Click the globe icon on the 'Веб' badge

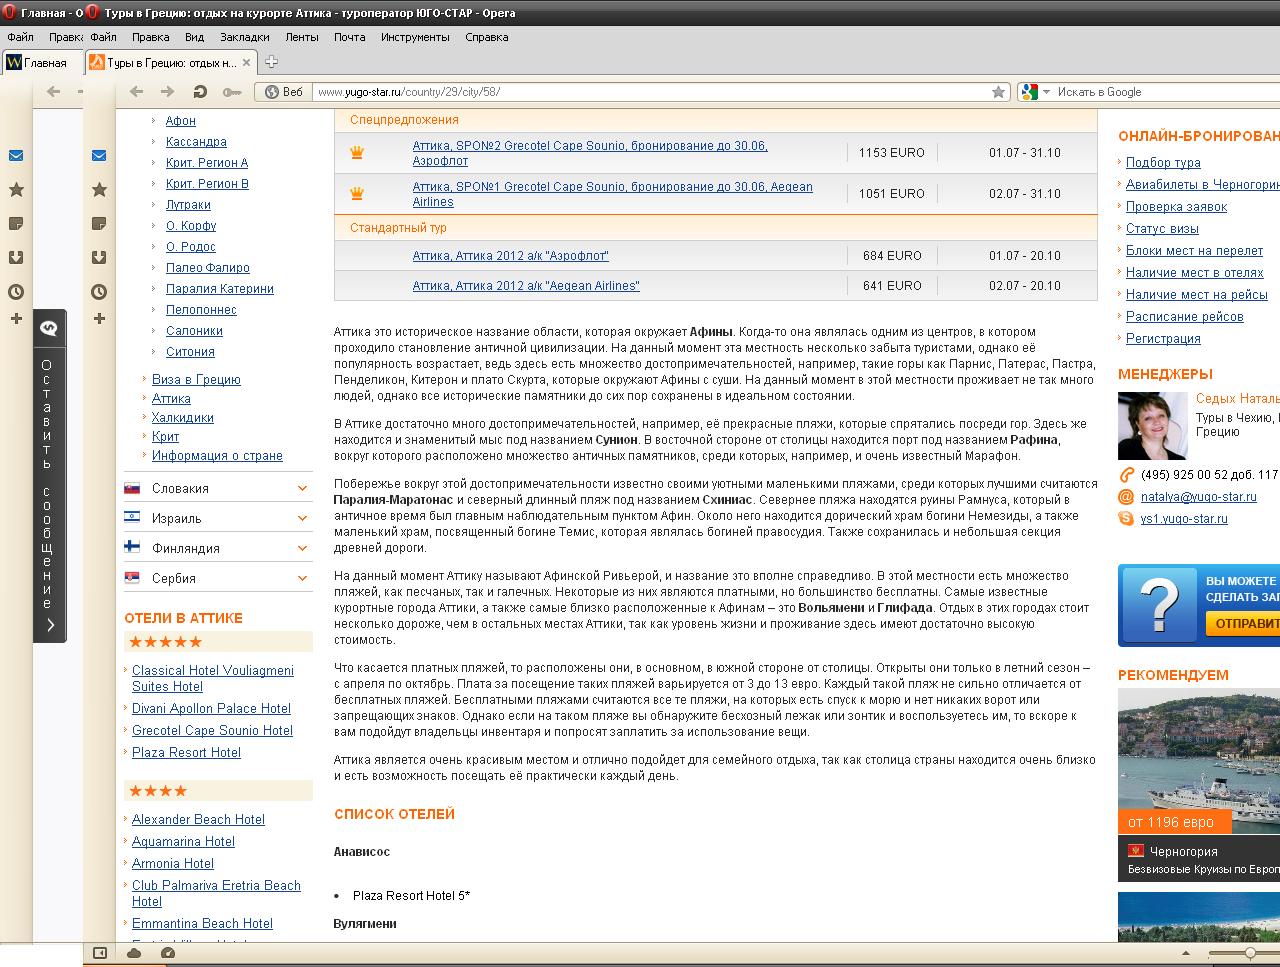tap(271, 92)
